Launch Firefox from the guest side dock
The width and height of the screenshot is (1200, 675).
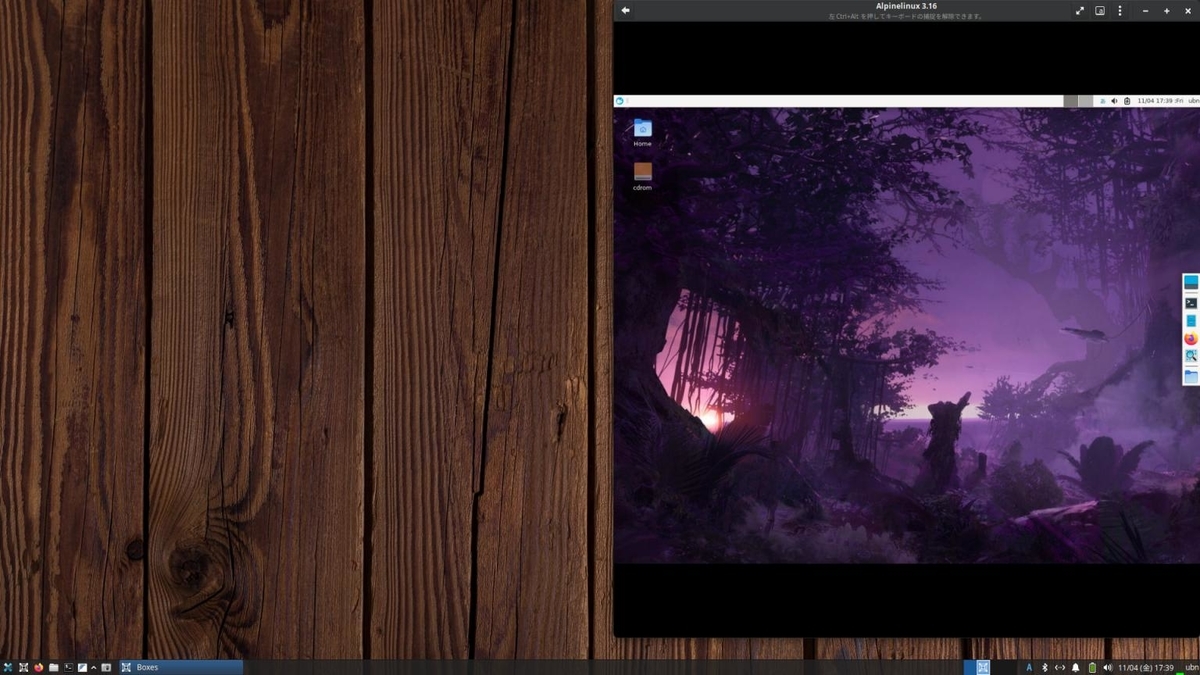(x=1191, y=338)
